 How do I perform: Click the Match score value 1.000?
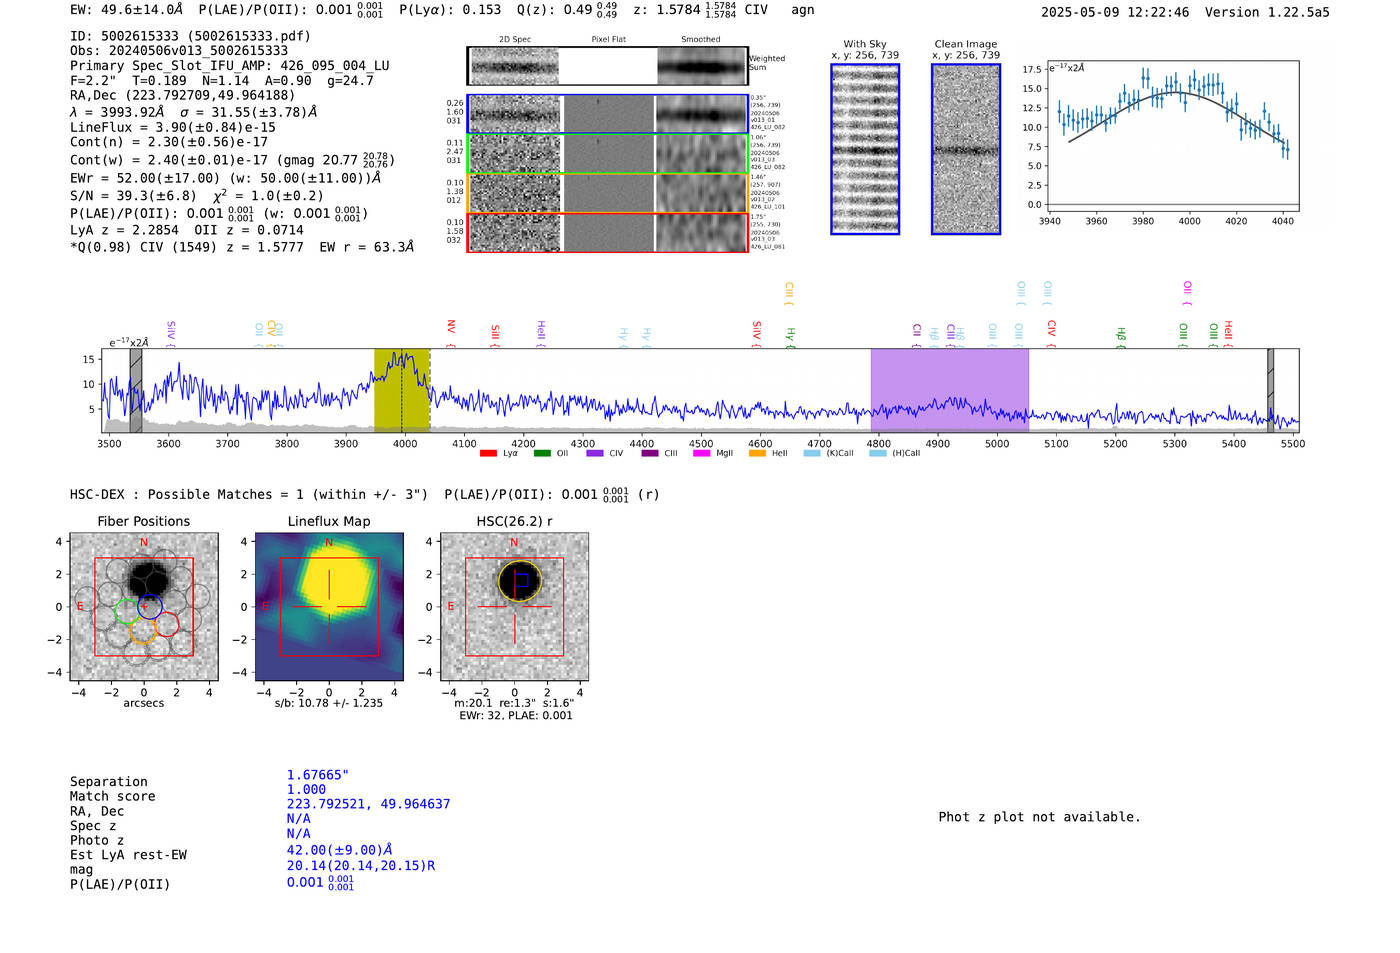pyautogui.click(x=306, y=790)
